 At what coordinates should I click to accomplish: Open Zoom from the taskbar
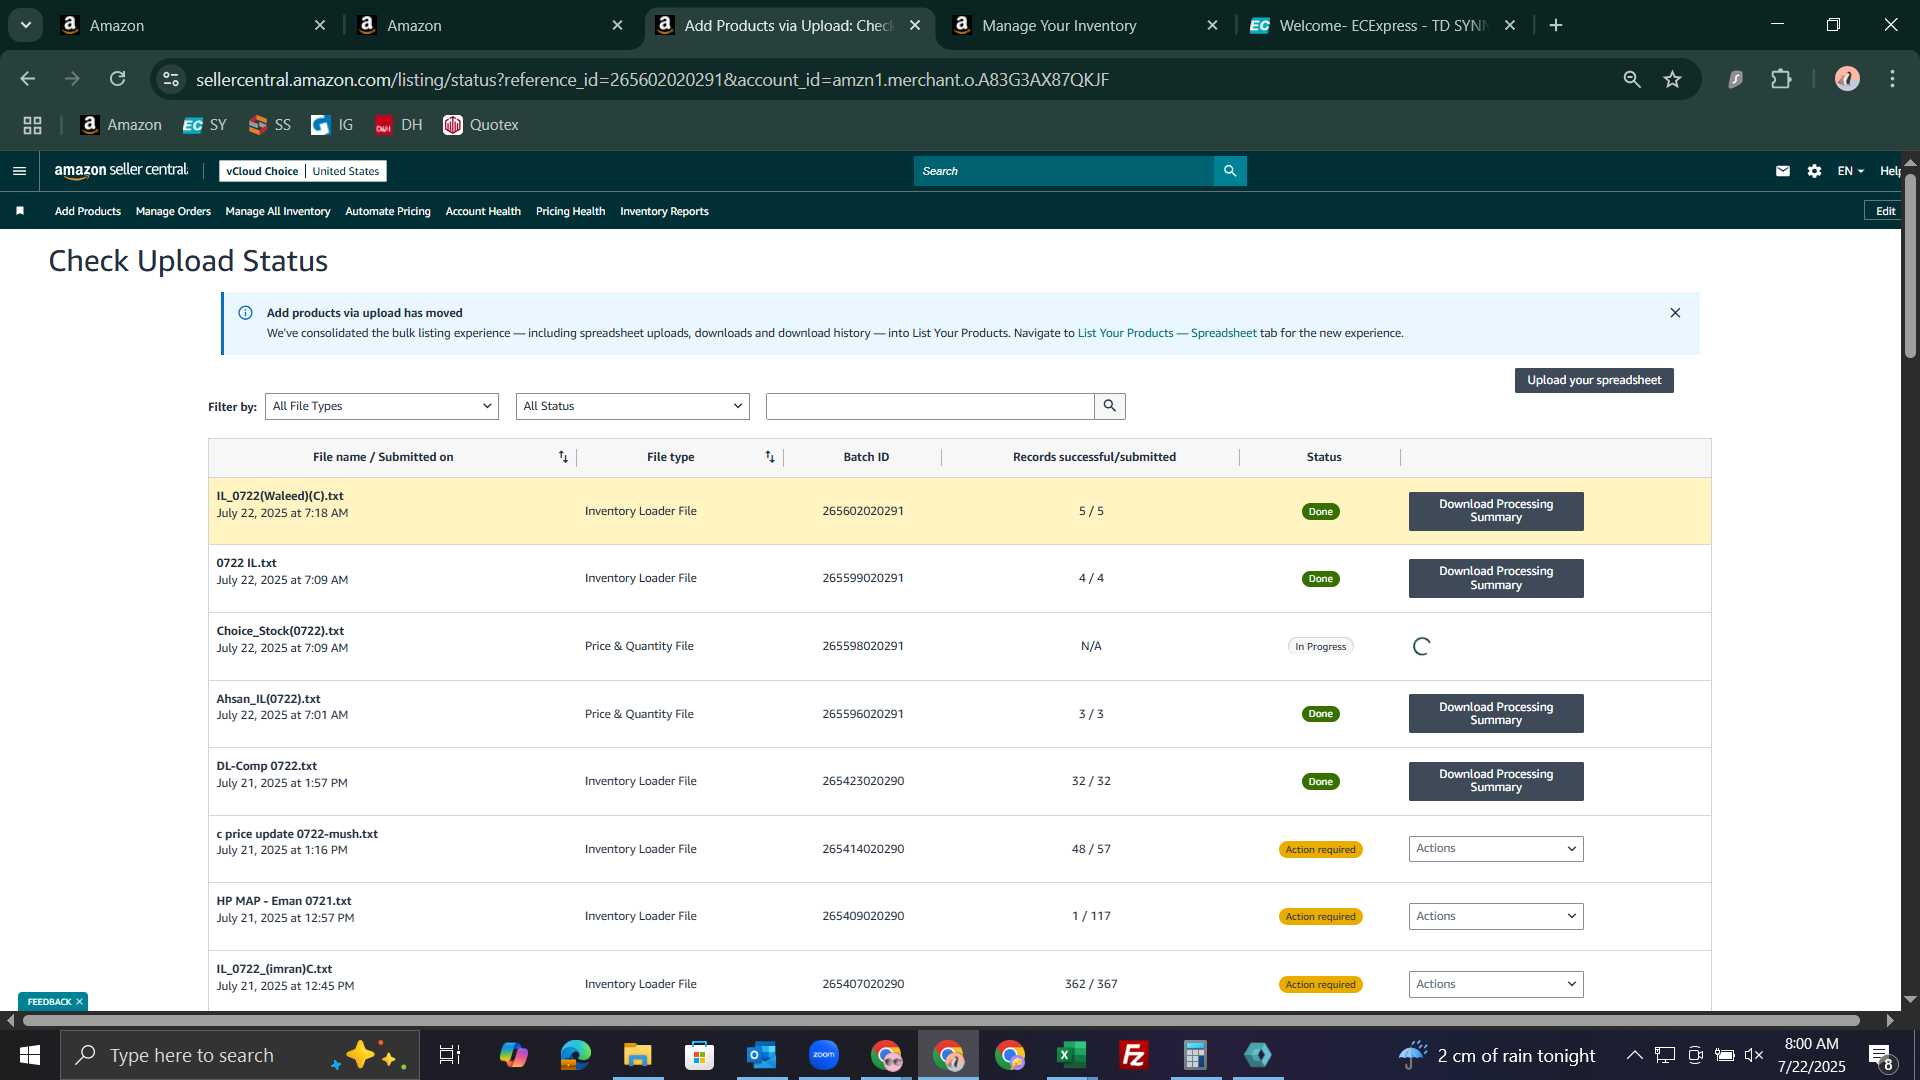click(824, 1055)
